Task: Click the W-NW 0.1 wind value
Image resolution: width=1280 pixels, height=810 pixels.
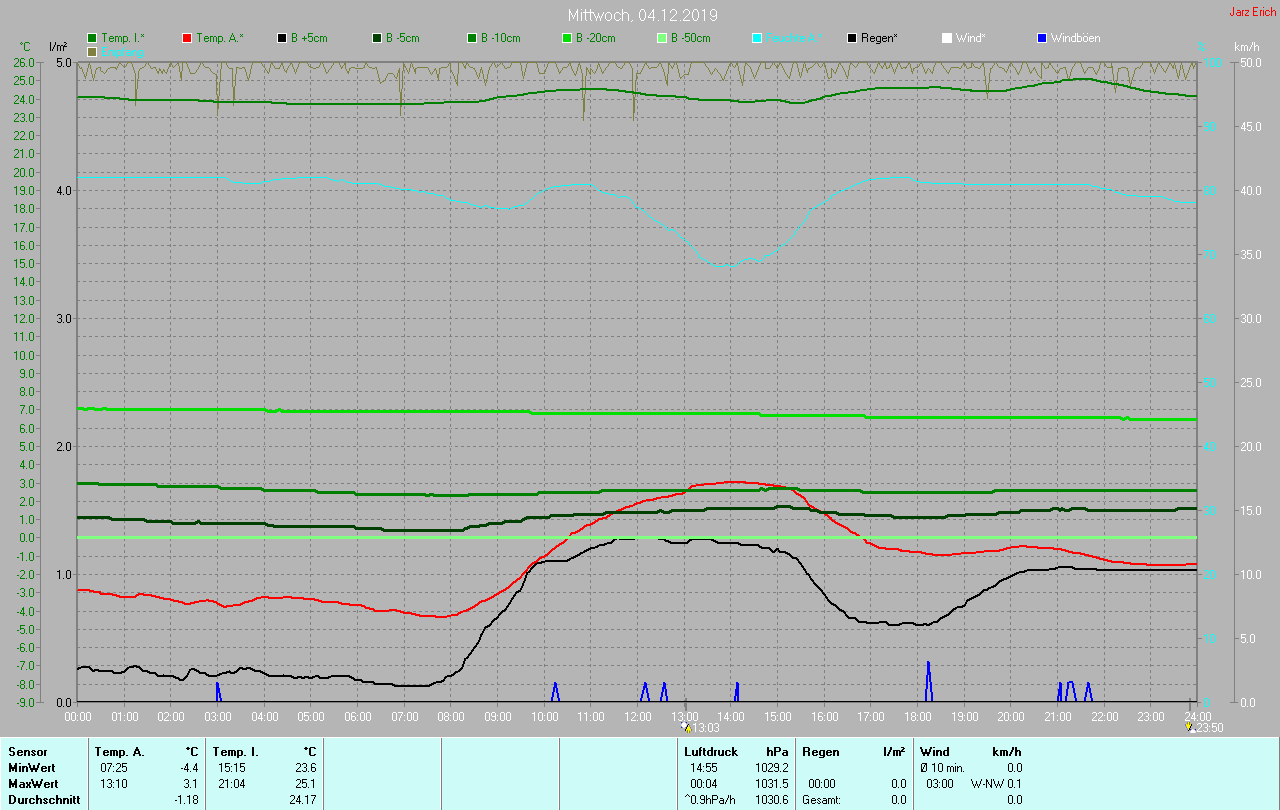Action: (x=996, y=784)
